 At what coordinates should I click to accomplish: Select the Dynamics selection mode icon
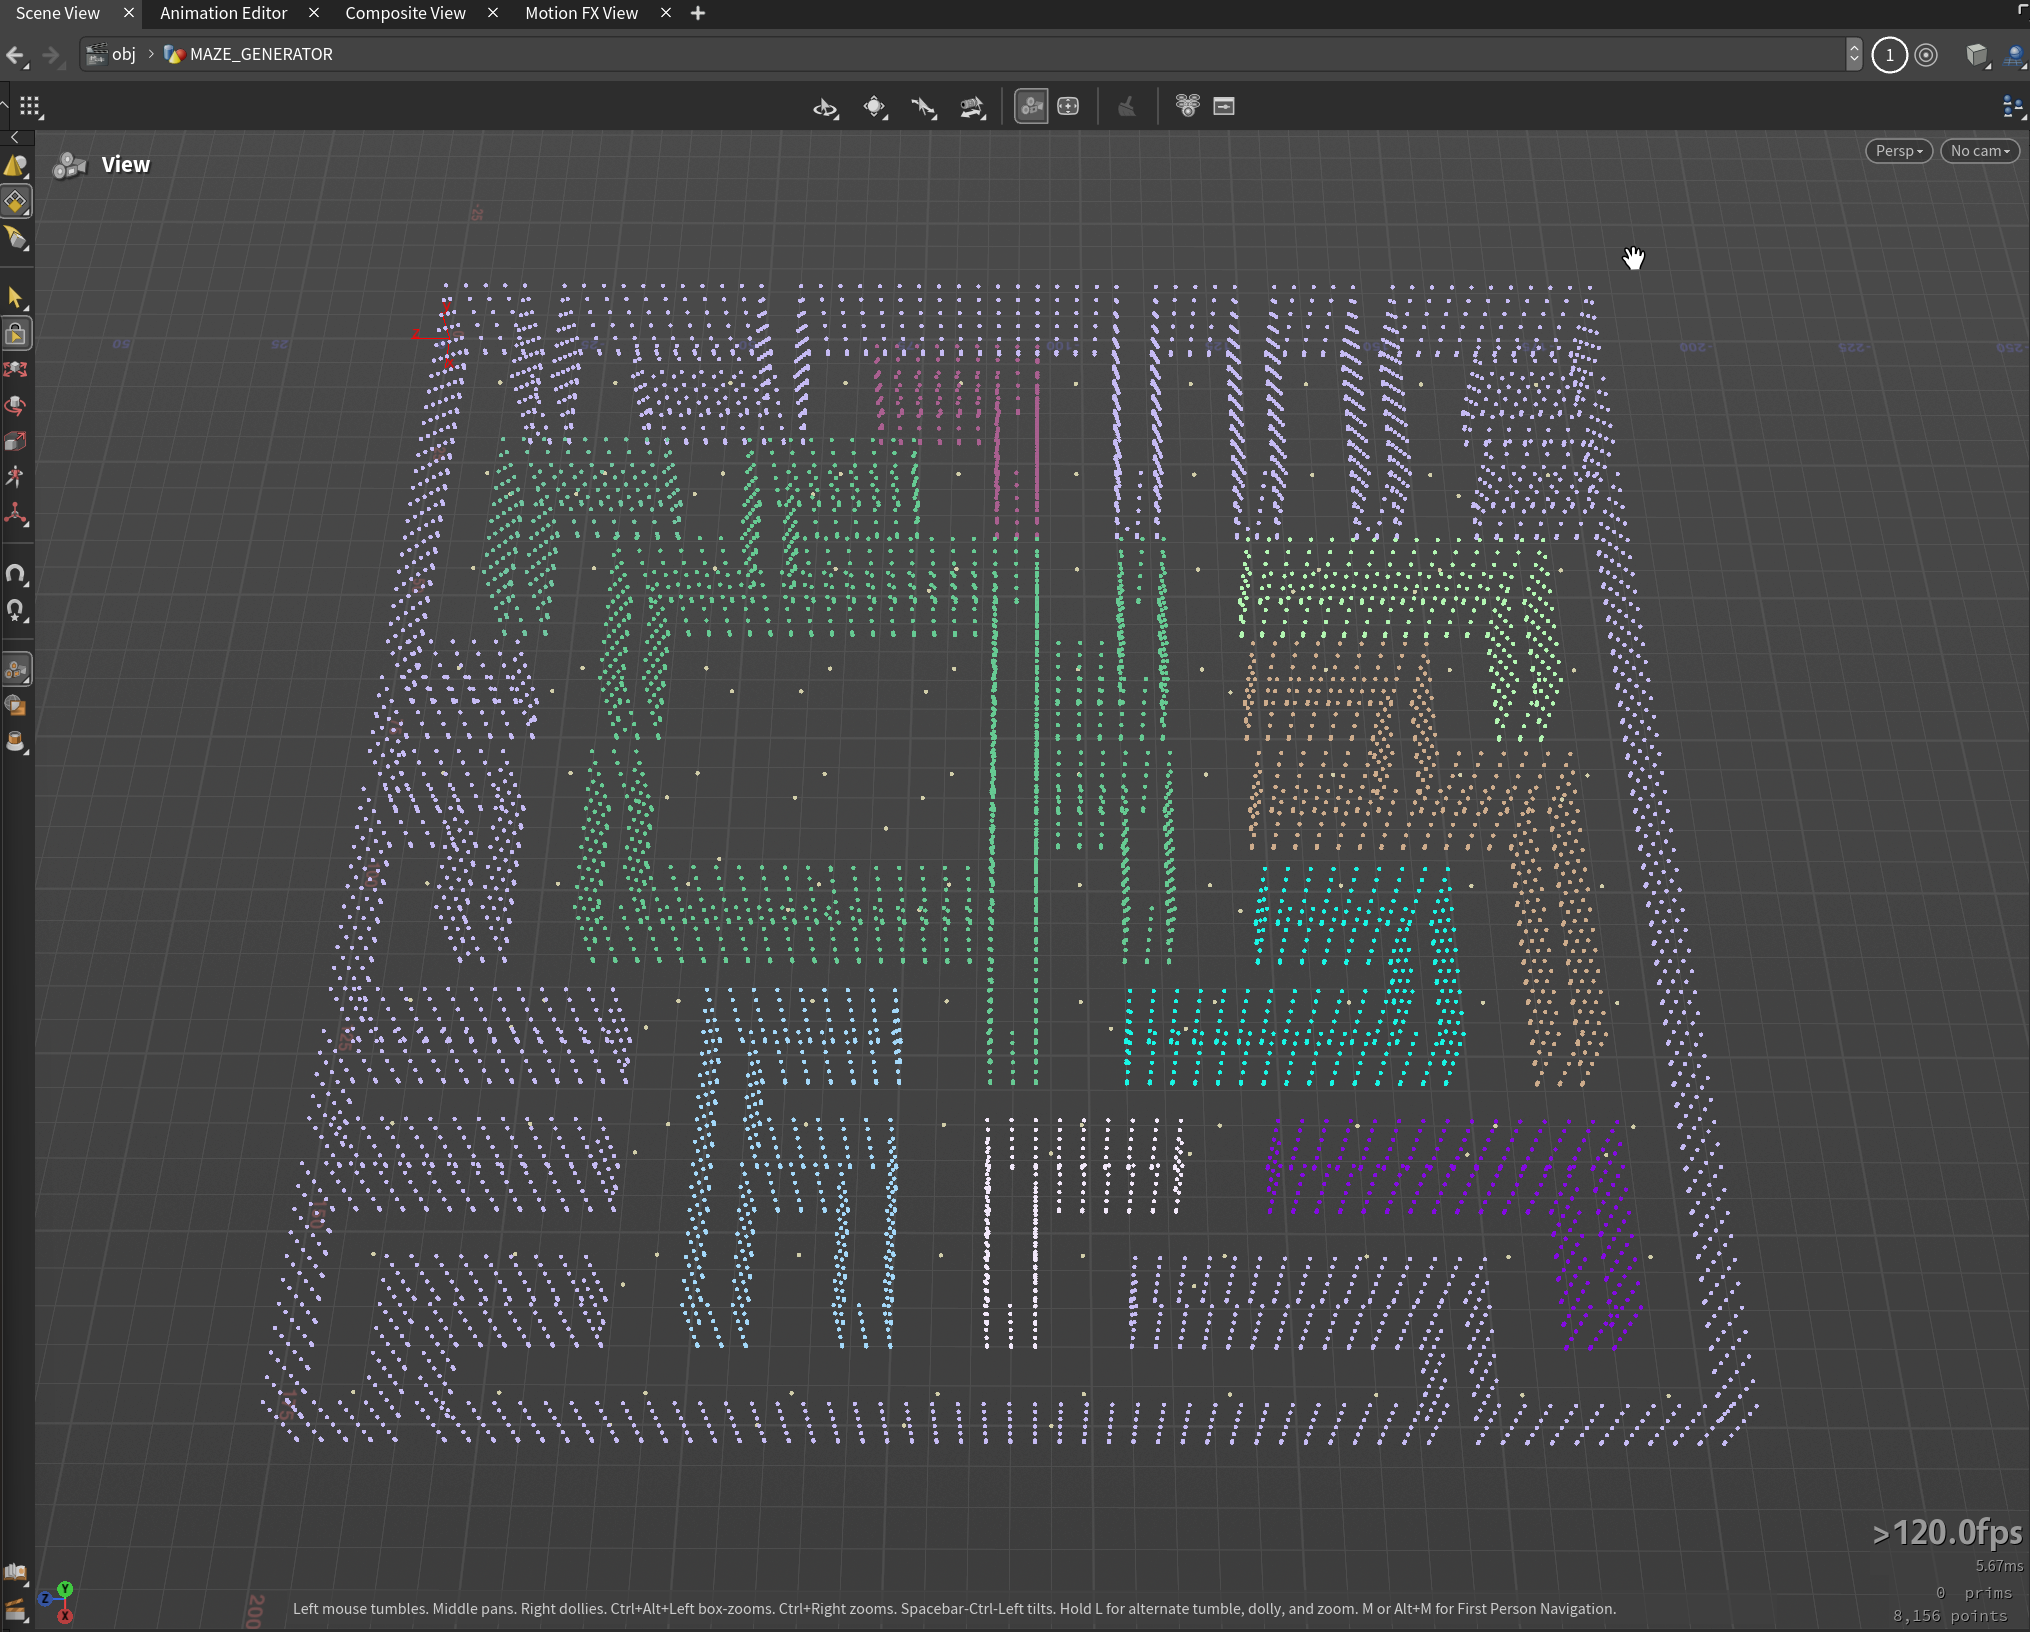click(15, 237)
